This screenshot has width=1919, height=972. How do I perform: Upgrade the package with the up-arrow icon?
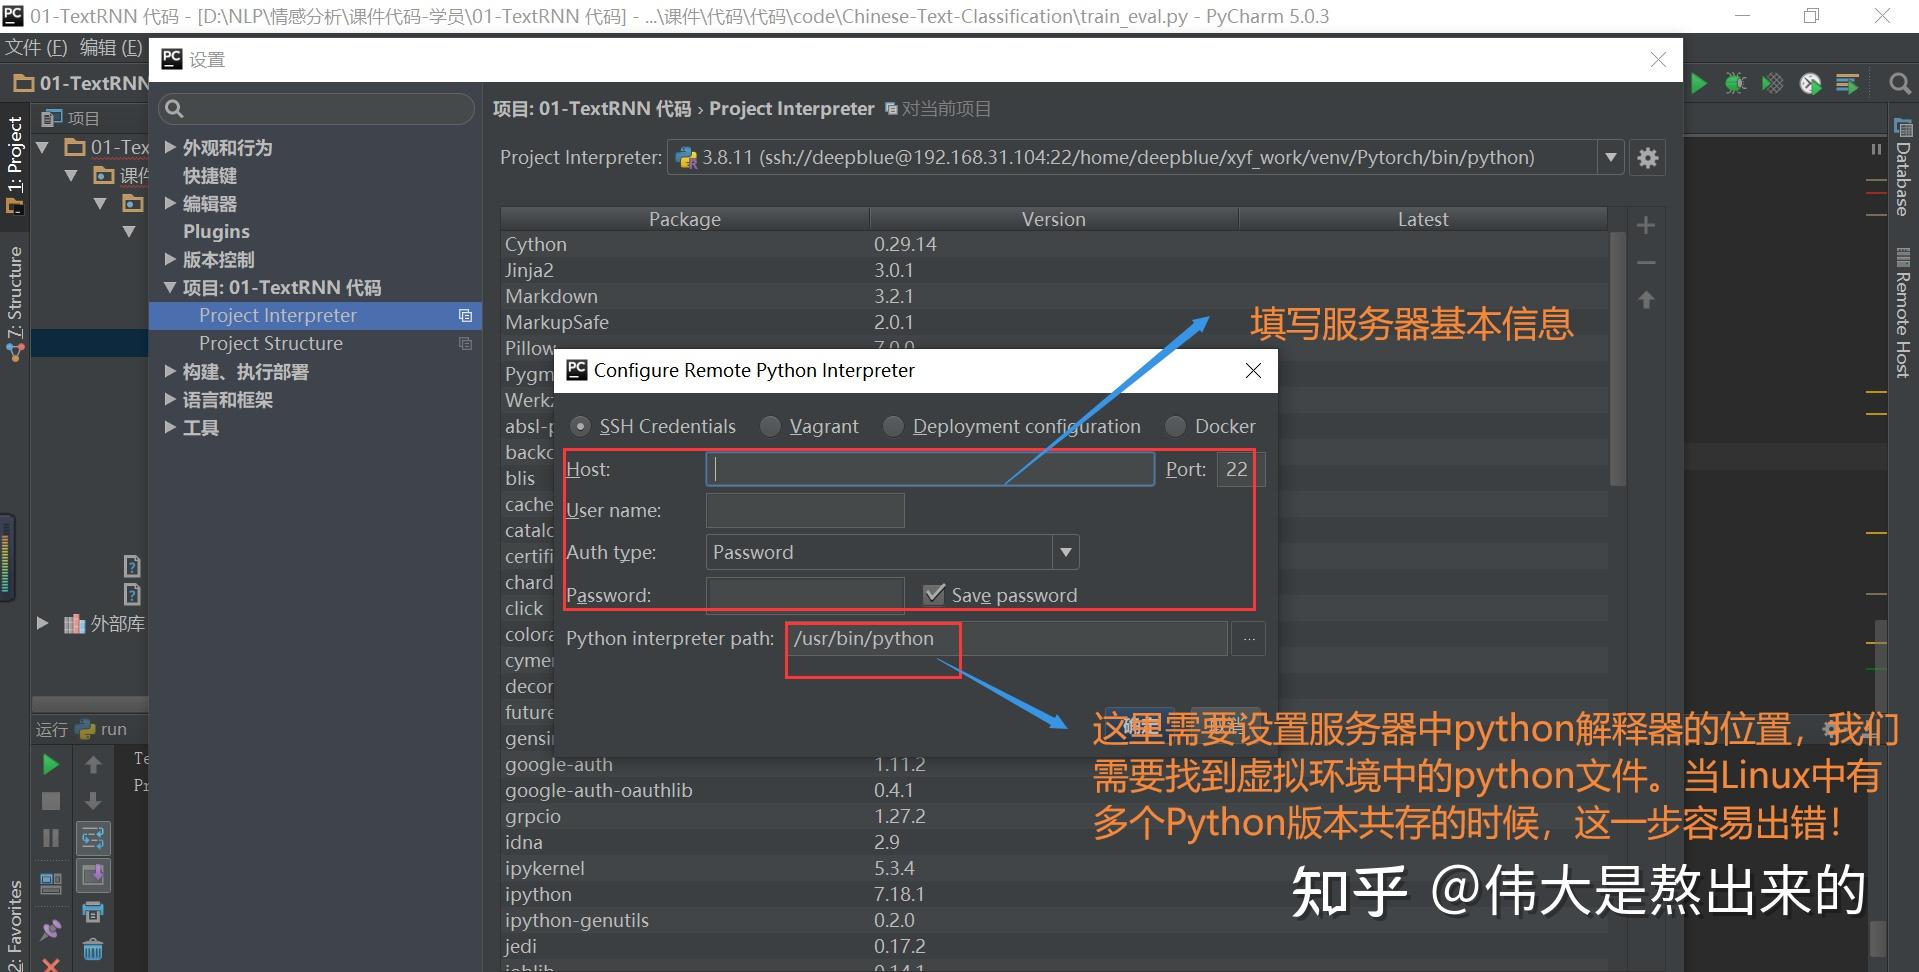tap(1646, 300)
